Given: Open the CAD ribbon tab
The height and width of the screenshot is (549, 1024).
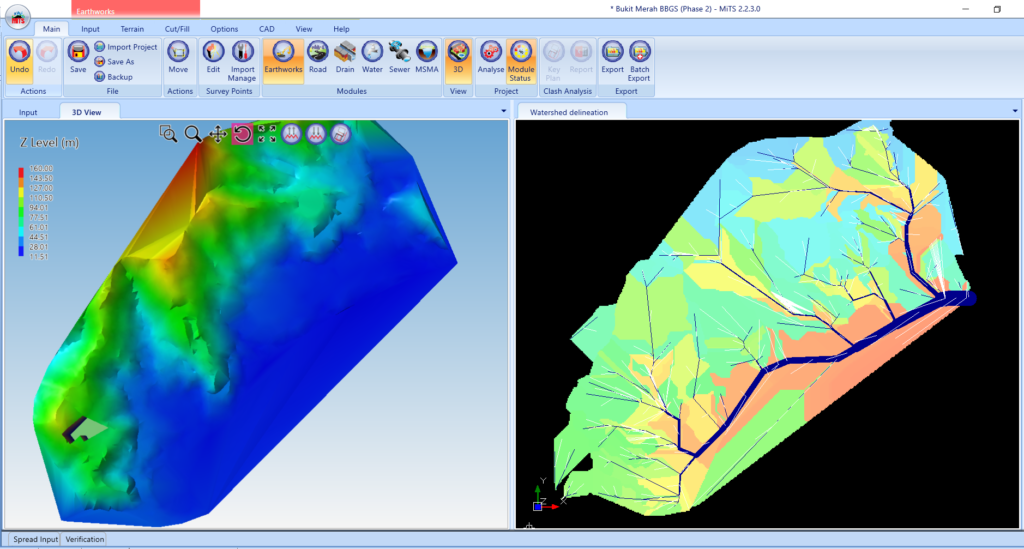Looking at the screenshot, I should [266, 29].
